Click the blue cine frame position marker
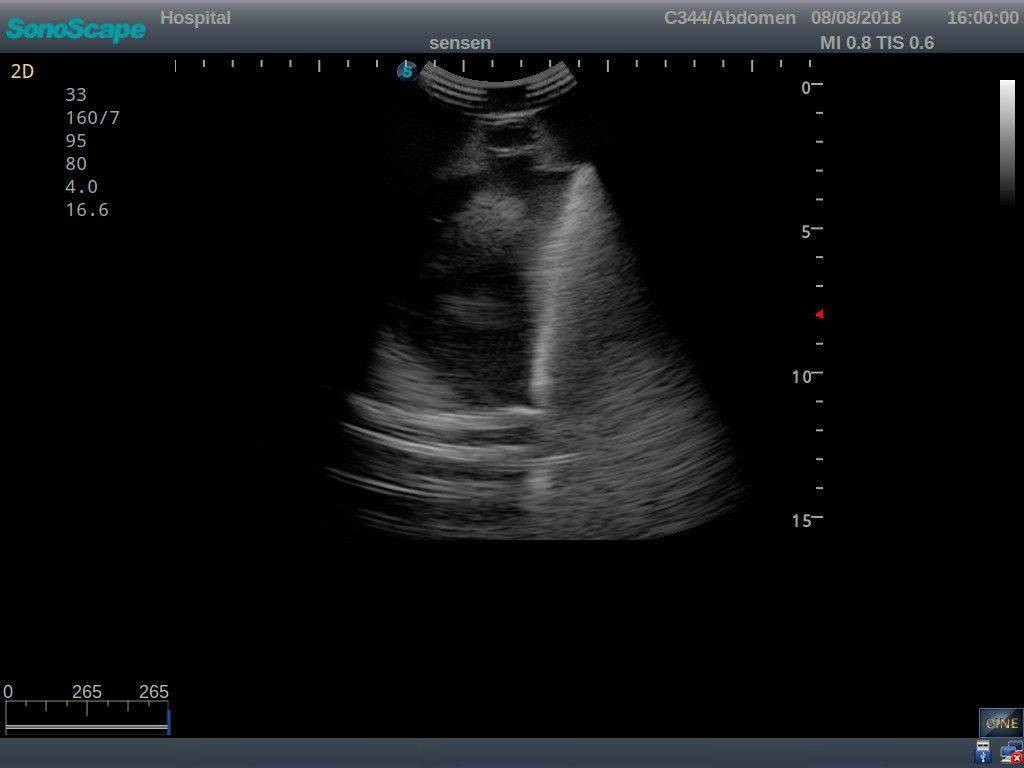Image resolution: width=1024 pixels, height=768 pixels. [168, 721]
